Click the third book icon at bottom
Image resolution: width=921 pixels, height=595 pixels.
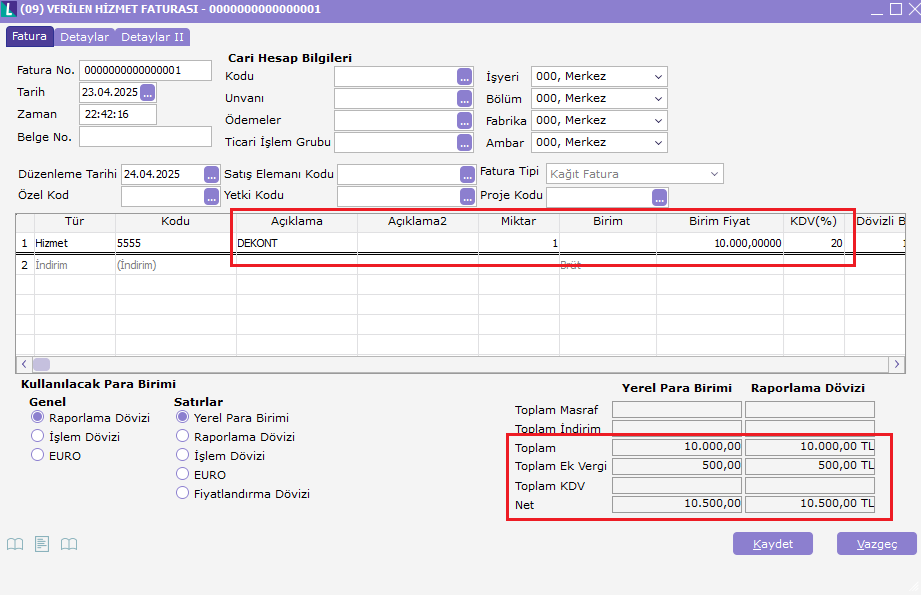click(69, 544)
